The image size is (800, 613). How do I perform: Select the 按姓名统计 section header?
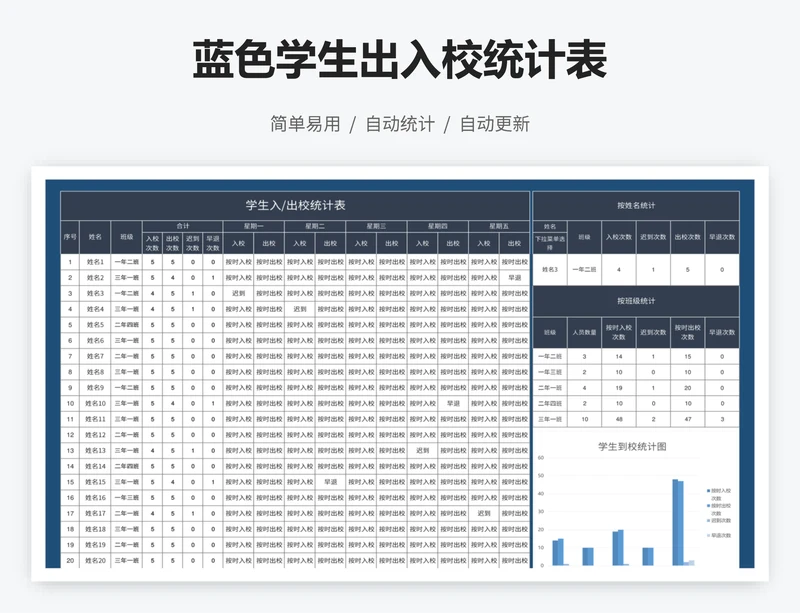tap(636, 206)
